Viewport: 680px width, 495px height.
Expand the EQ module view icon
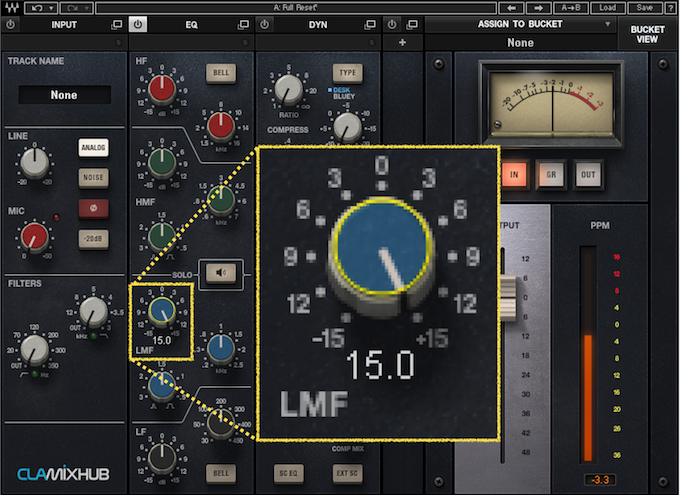pos(244,25)
